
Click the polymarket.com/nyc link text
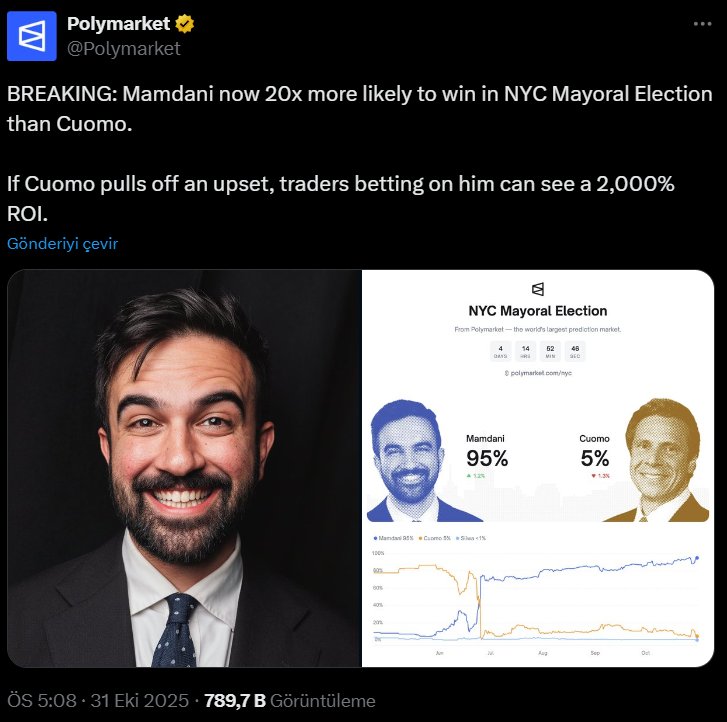(538, 372)
